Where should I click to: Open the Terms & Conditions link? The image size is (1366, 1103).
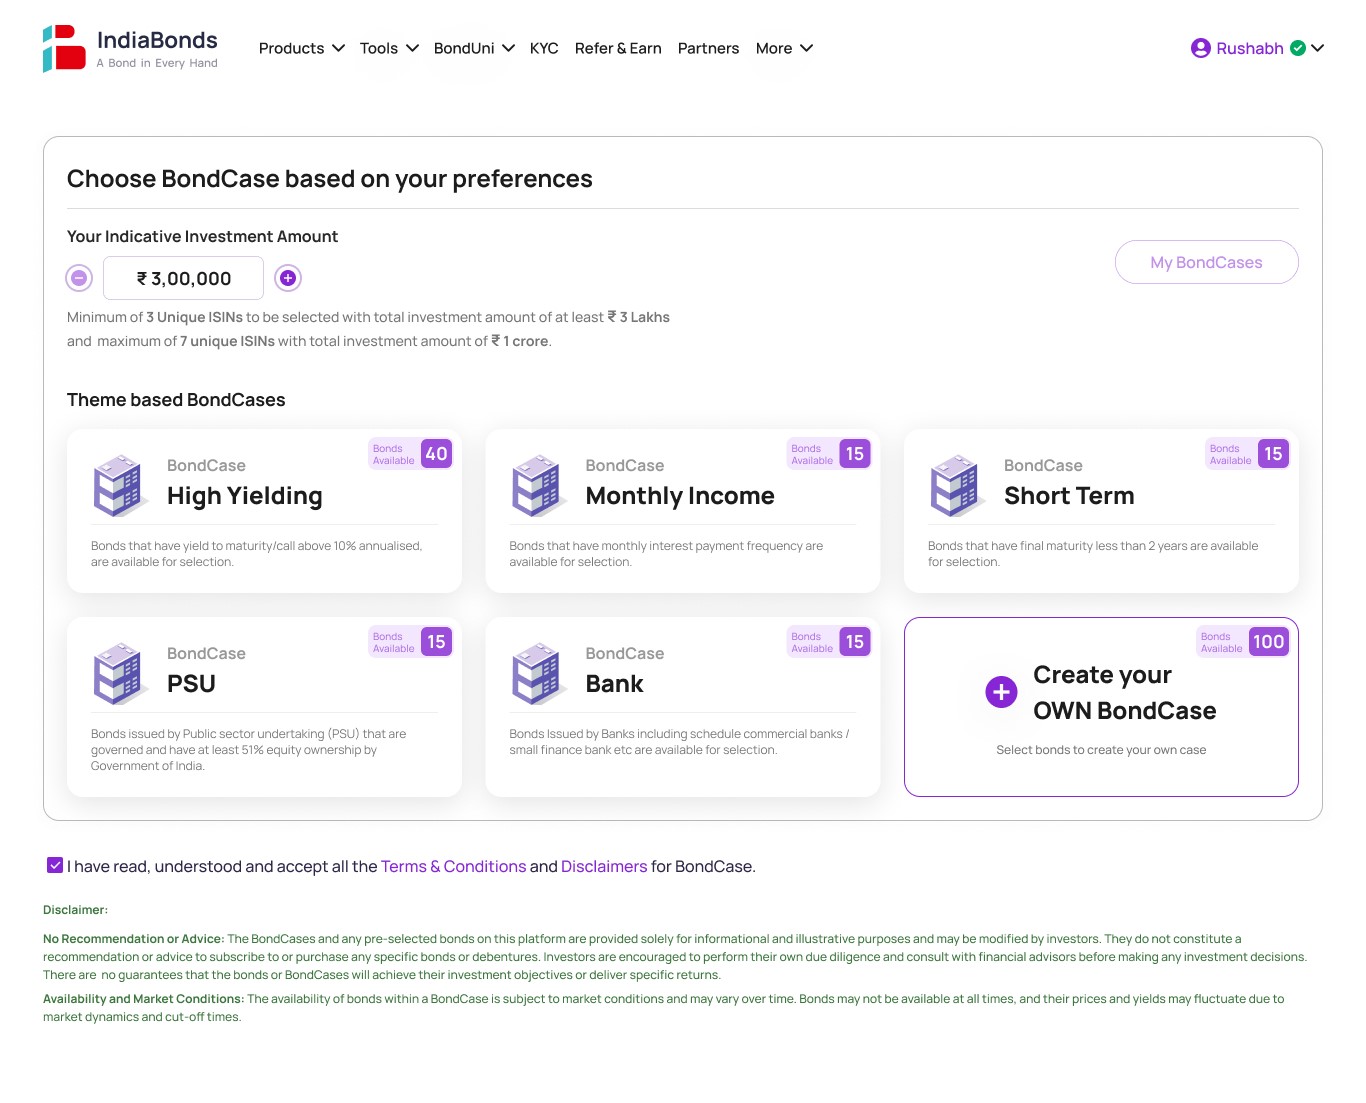pyautogui.click(x=453, y=866)
